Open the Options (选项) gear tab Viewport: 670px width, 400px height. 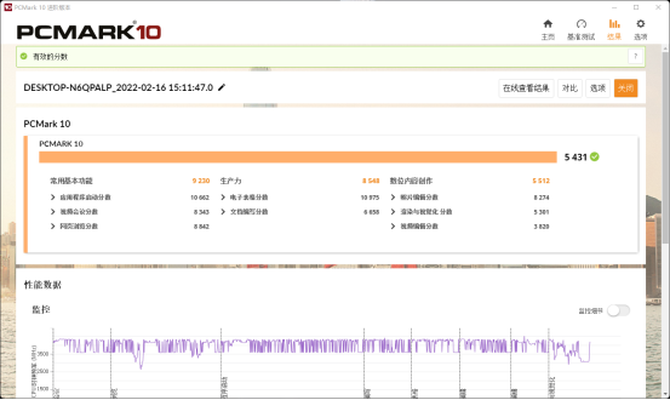pos(640,29)
